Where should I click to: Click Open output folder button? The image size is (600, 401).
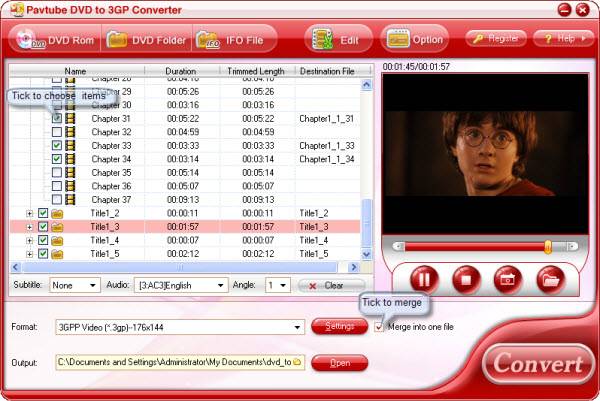pyautogui.click(x=339, y=363)
